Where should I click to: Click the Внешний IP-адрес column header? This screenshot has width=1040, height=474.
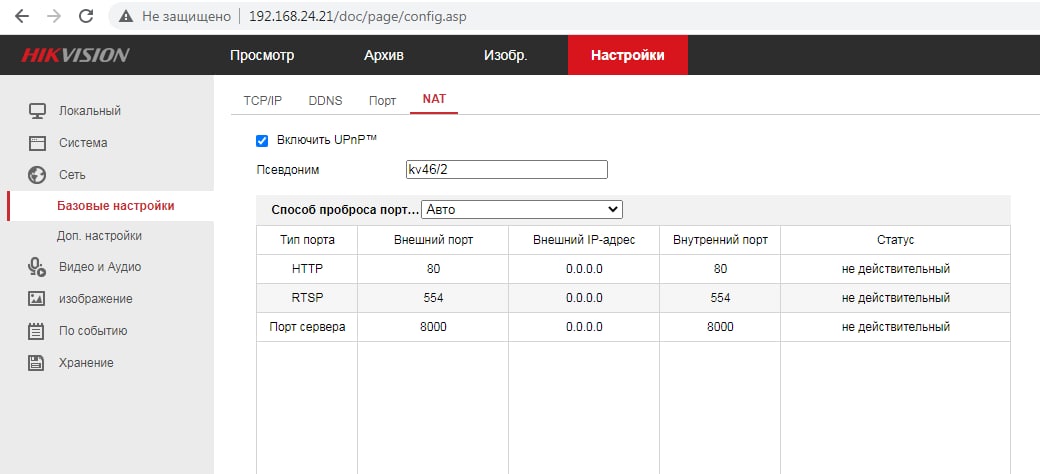click(x=584, y=240)
